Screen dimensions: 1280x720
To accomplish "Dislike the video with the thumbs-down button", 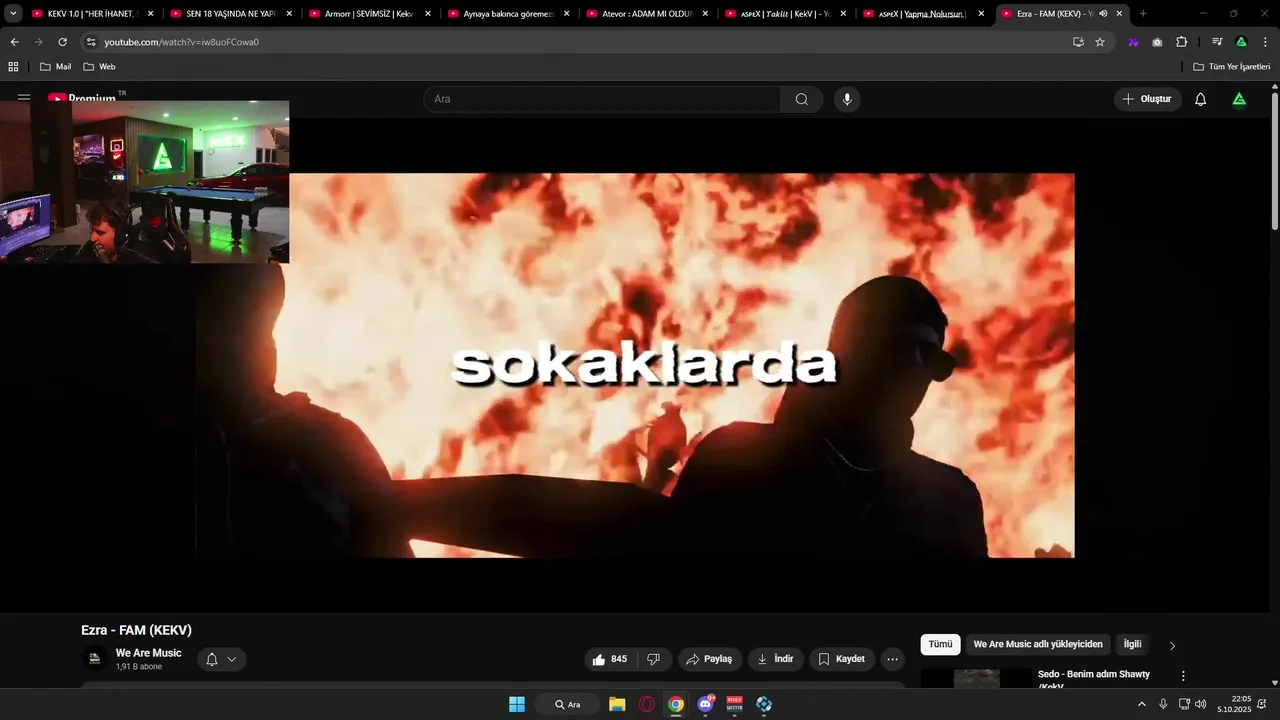I will coord(653,659).
